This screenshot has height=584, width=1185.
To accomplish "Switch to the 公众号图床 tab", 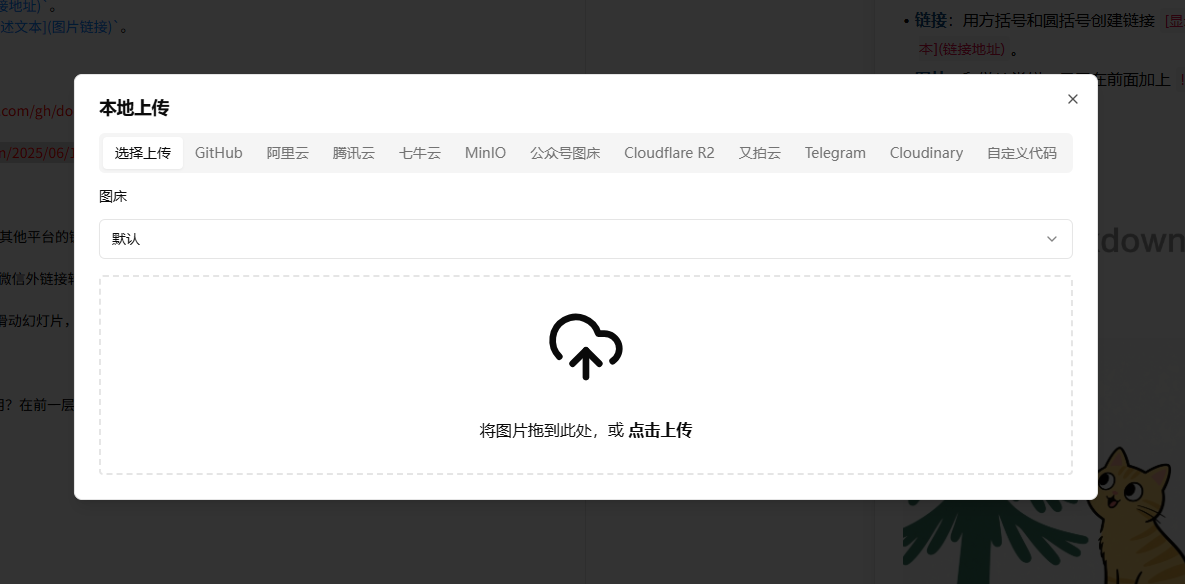I will pos(565,153).
